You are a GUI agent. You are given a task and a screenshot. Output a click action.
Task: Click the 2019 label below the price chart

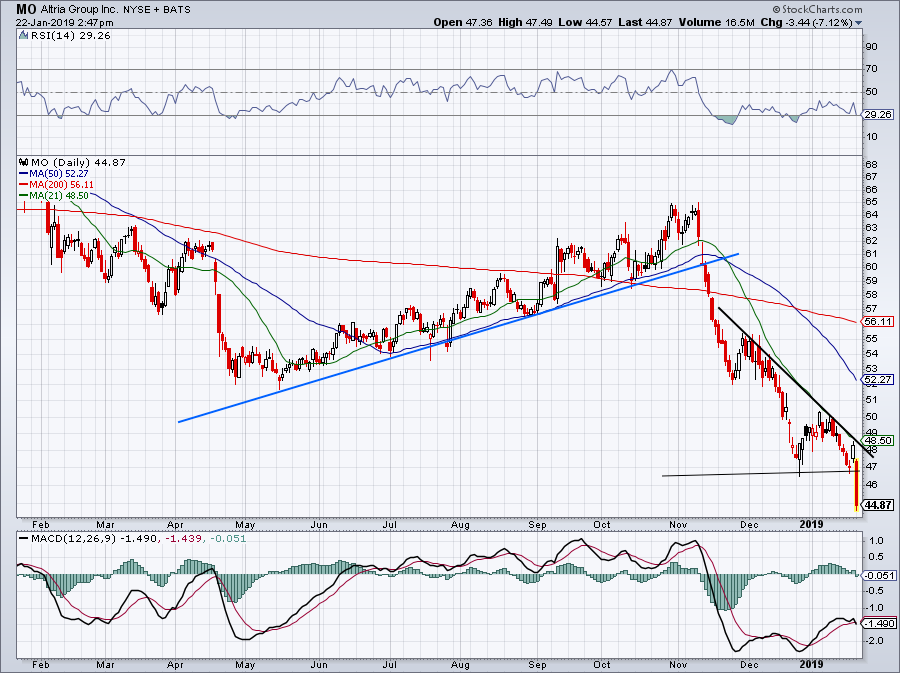(x=811, y=524)
